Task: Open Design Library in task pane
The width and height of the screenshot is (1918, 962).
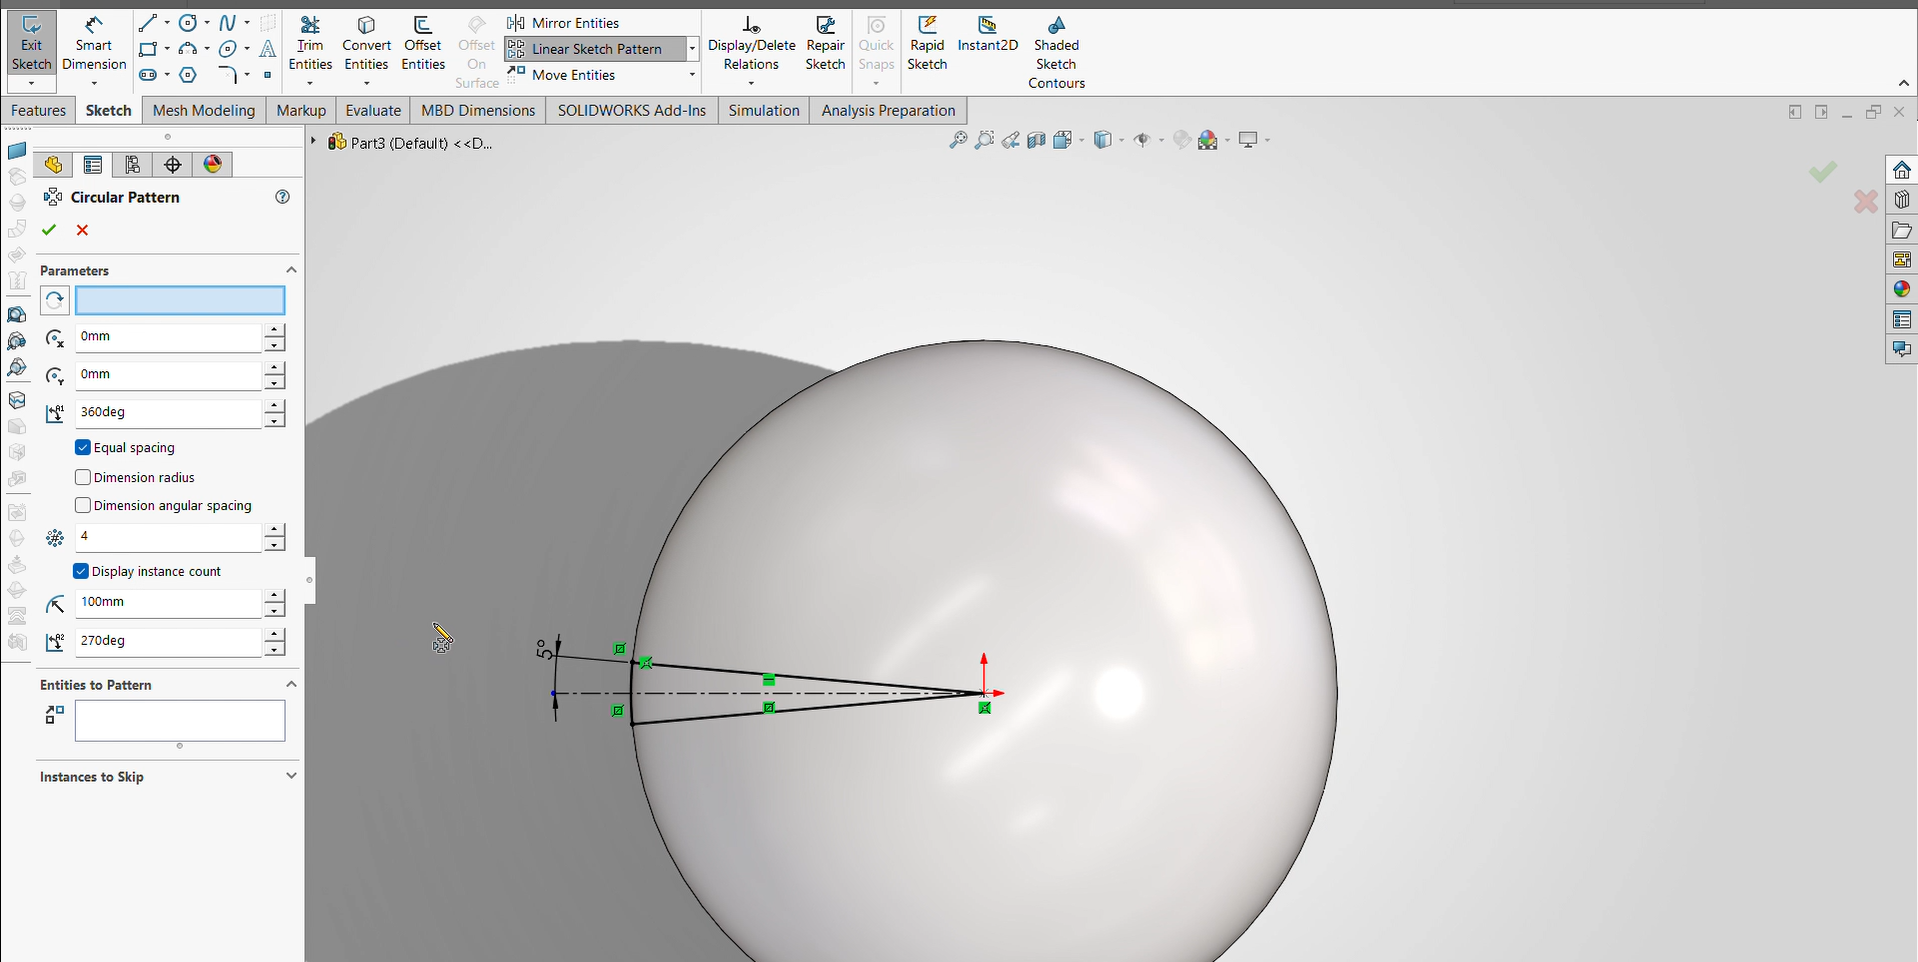Action: pos(1902,199)
